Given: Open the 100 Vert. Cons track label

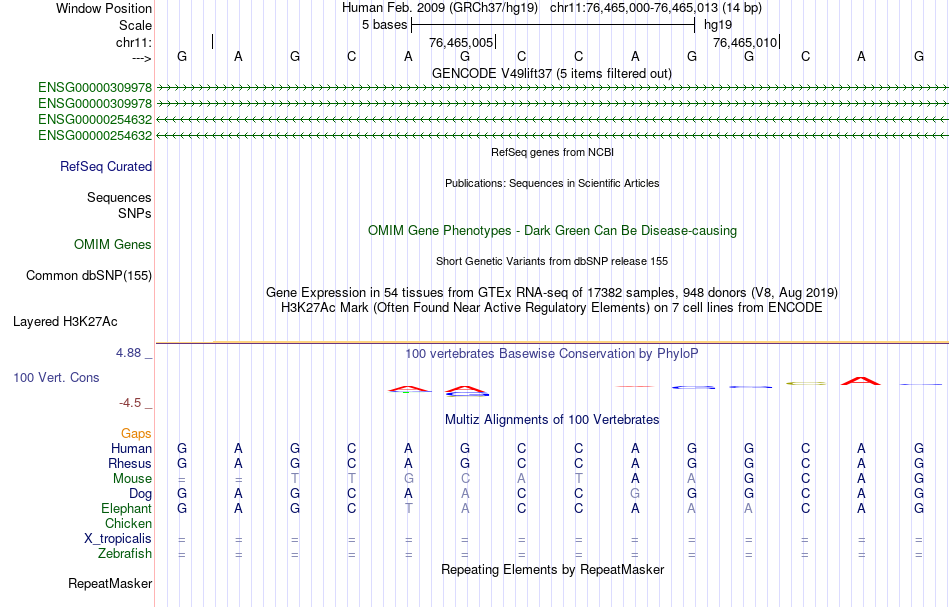Looking at the screenshot, I should point(56,377).
